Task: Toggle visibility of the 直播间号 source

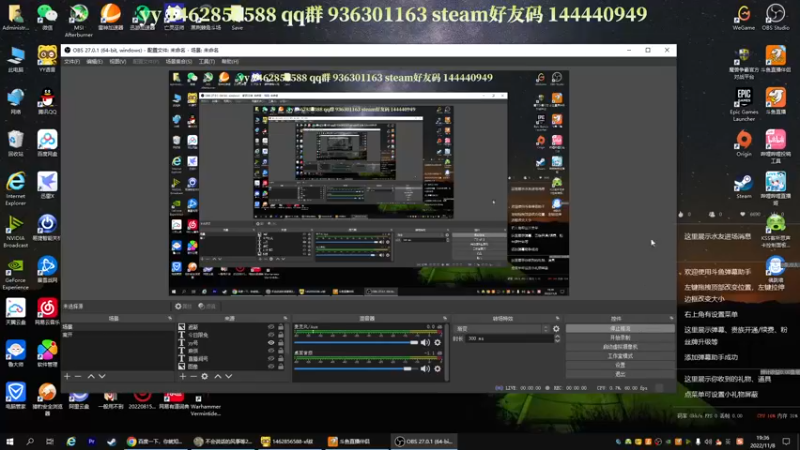Action: click(271, 359)
